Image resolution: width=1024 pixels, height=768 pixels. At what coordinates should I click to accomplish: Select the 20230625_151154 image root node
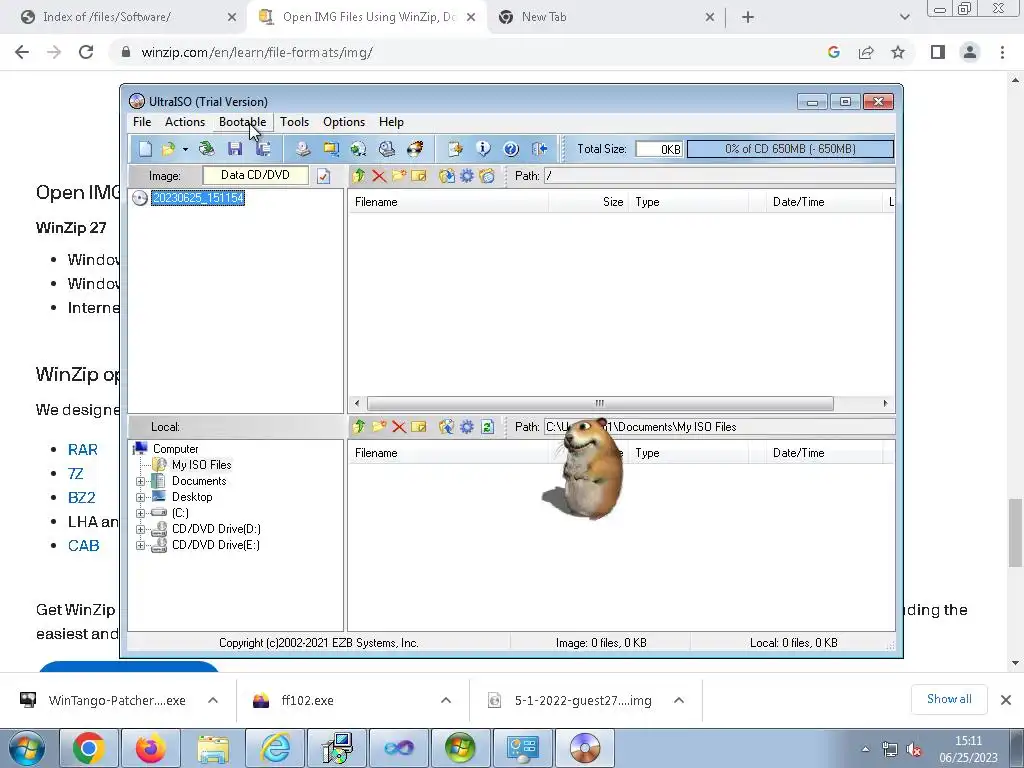tap(198, 198)
